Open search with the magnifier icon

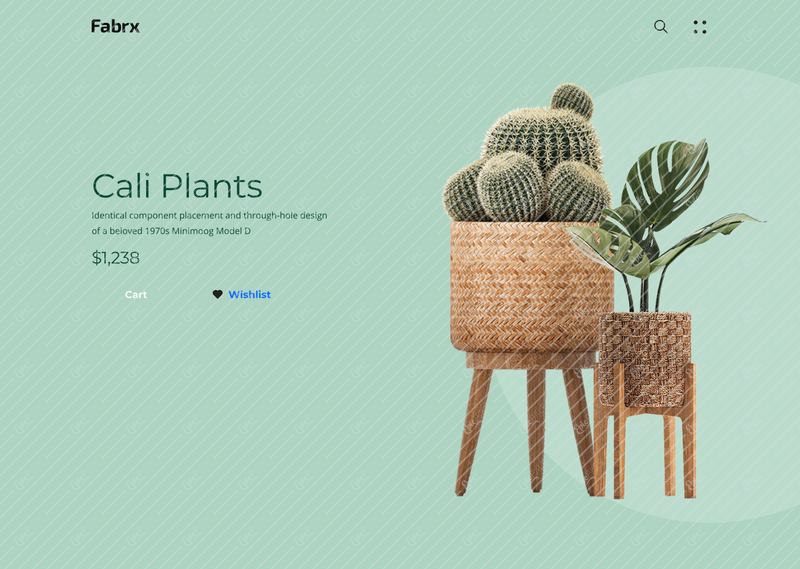pyautogui.click(x=661, y=27)
